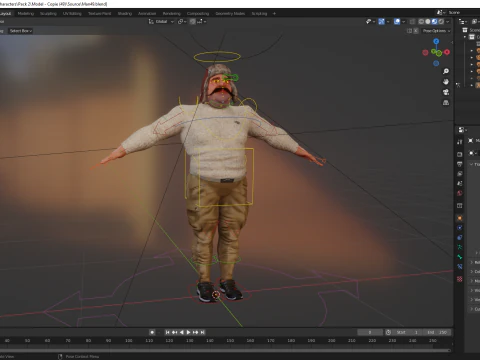The image size is (480, 360).
Task: Open the Collection properties tab
Action: pyautogui.click(x=460, y=206)
